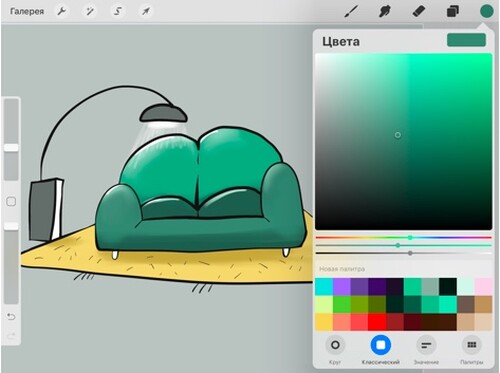Select the Brush tool in top bar
The height and width of the screenshot is (373, 500).
pyautogui.click(x=351, y=11)
